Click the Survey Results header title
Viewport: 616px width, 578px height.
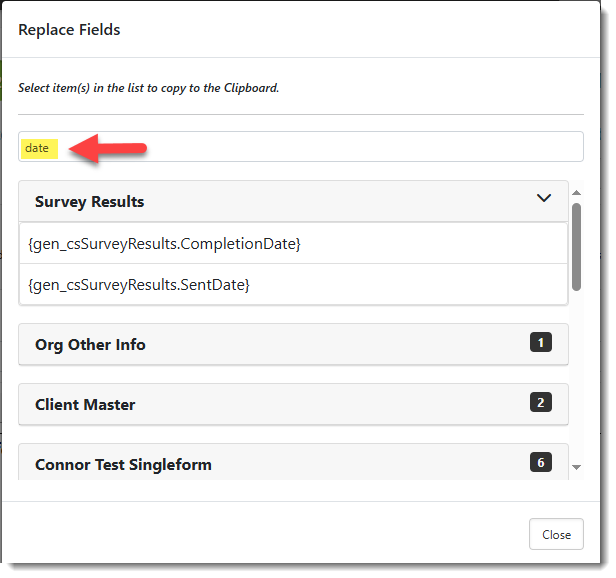tap(89, 201)
